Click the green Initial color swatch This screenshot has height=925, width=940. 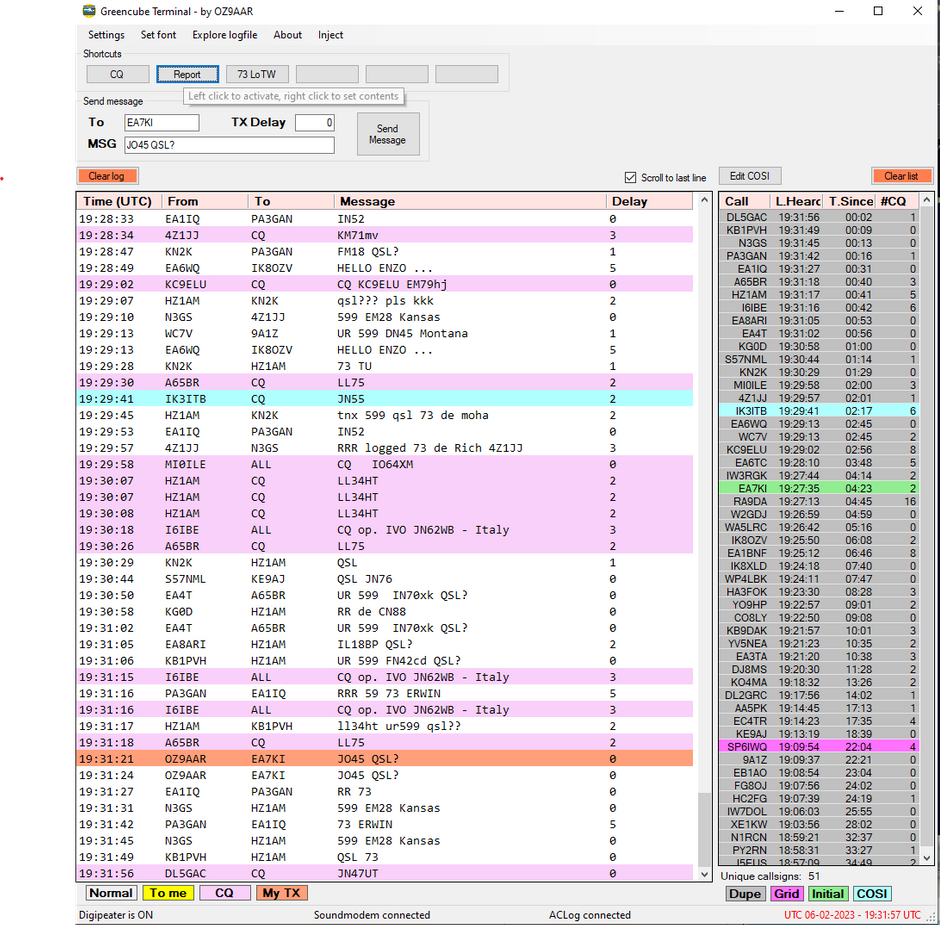tap(828, 894)
